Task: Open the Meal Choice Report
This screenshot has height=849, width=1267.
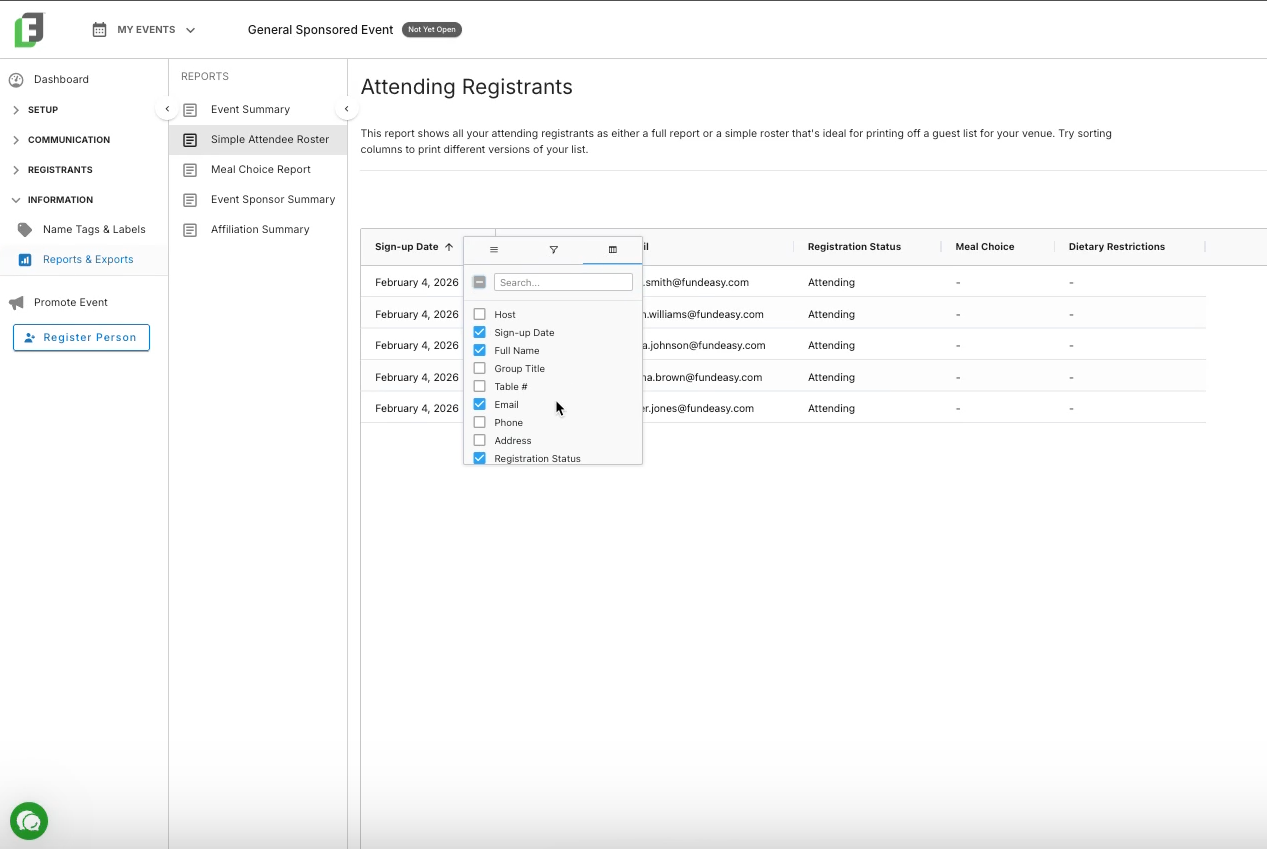Action: [x=258, y=170]
